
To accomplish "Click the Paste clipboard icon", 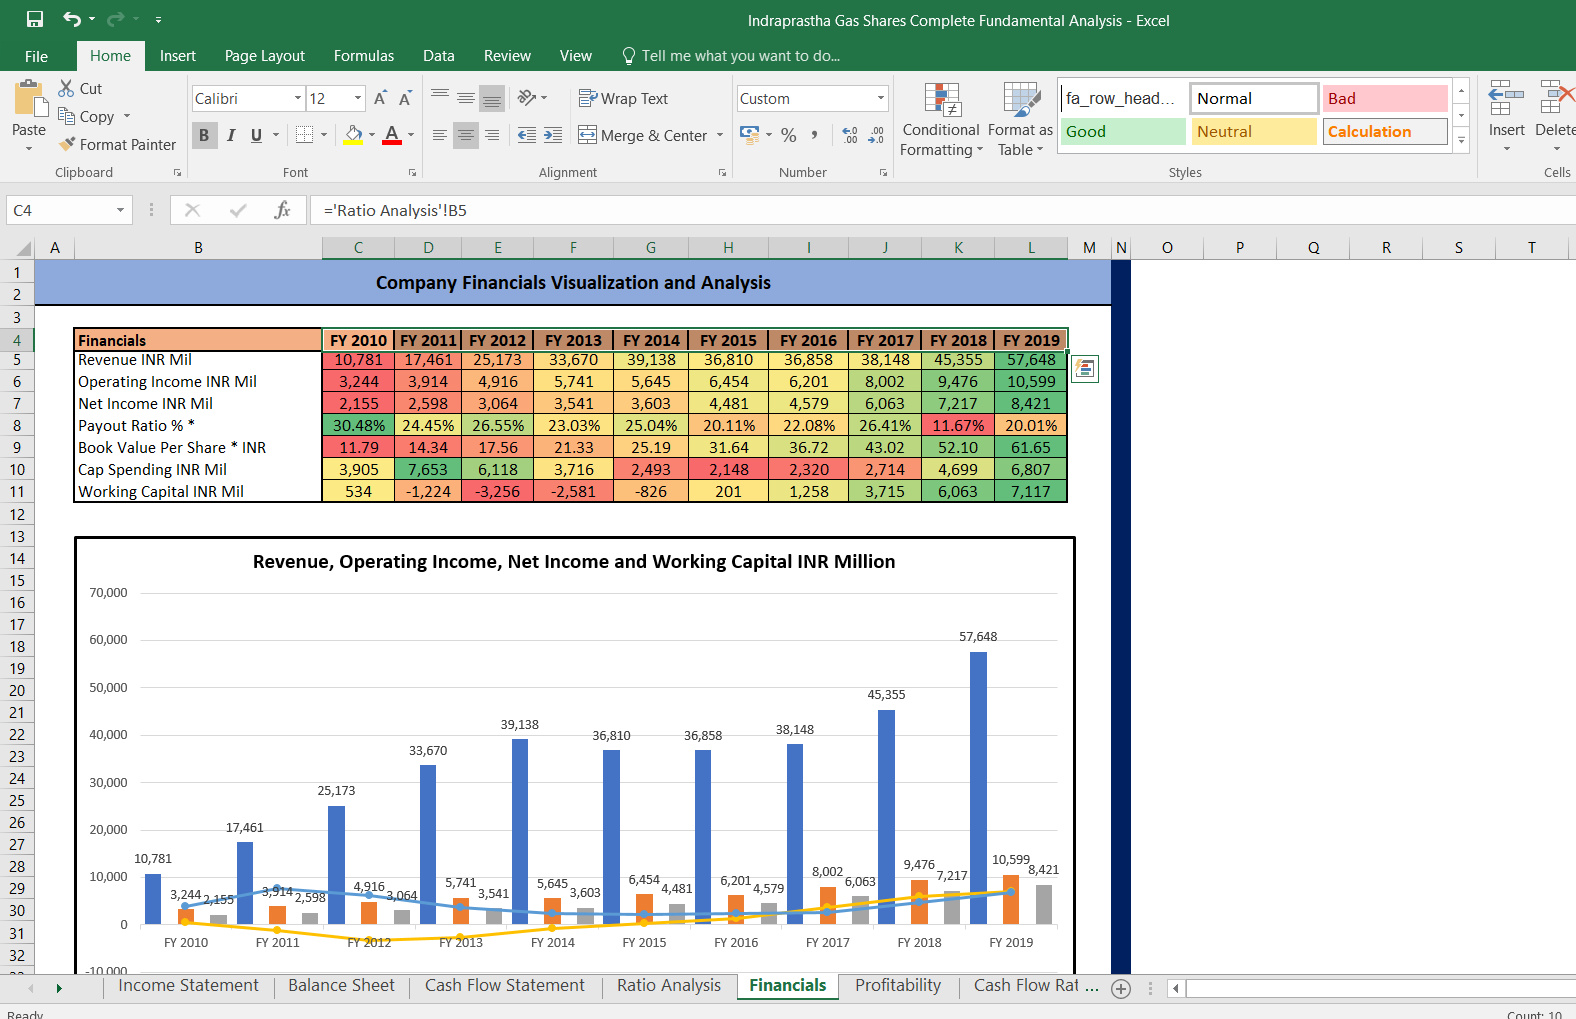I will click(30, 99).
